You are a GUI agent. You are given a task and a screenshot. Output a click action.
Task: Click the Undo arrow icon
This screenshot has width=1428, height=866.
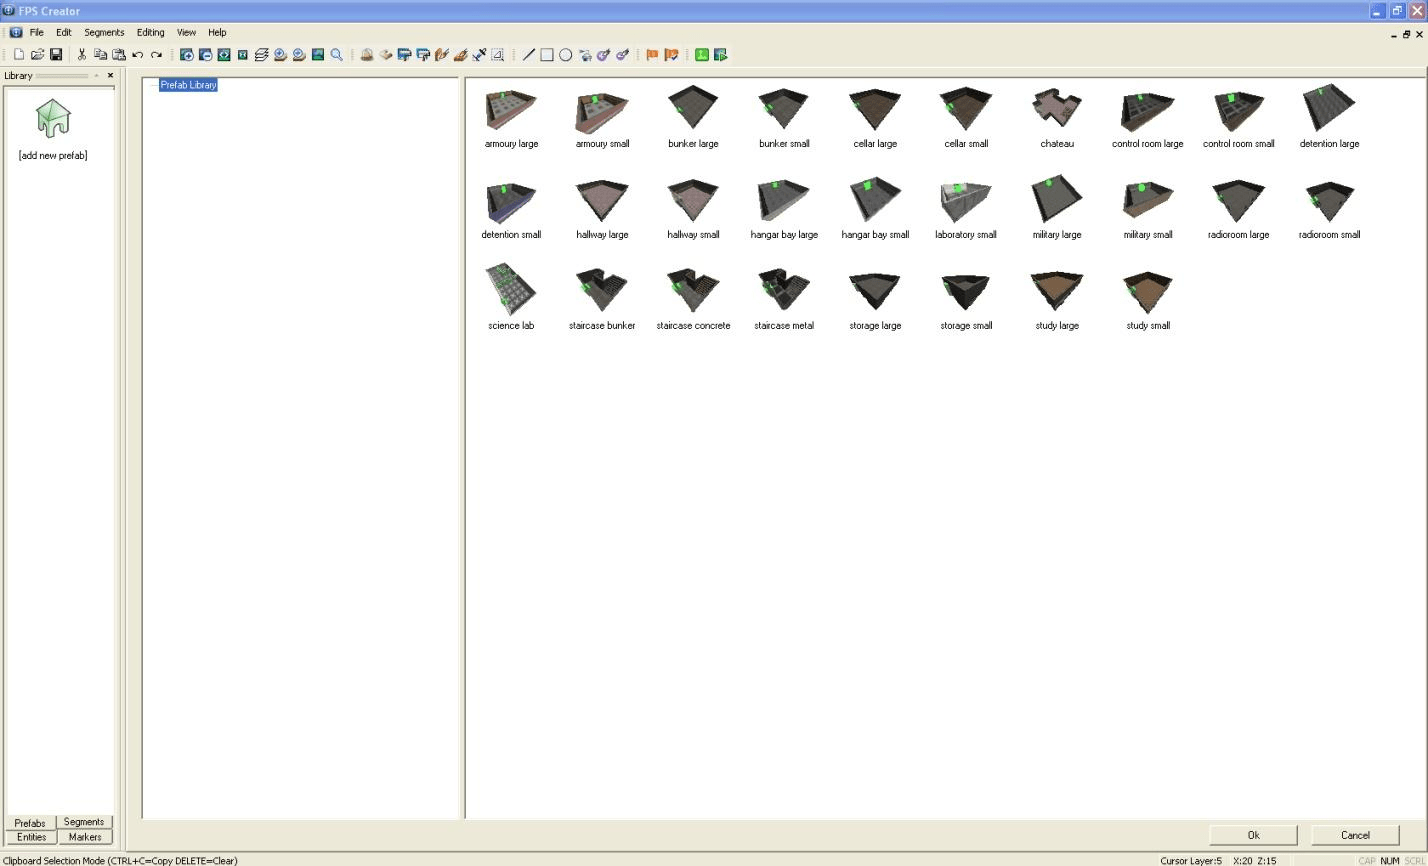coord(138,55)
